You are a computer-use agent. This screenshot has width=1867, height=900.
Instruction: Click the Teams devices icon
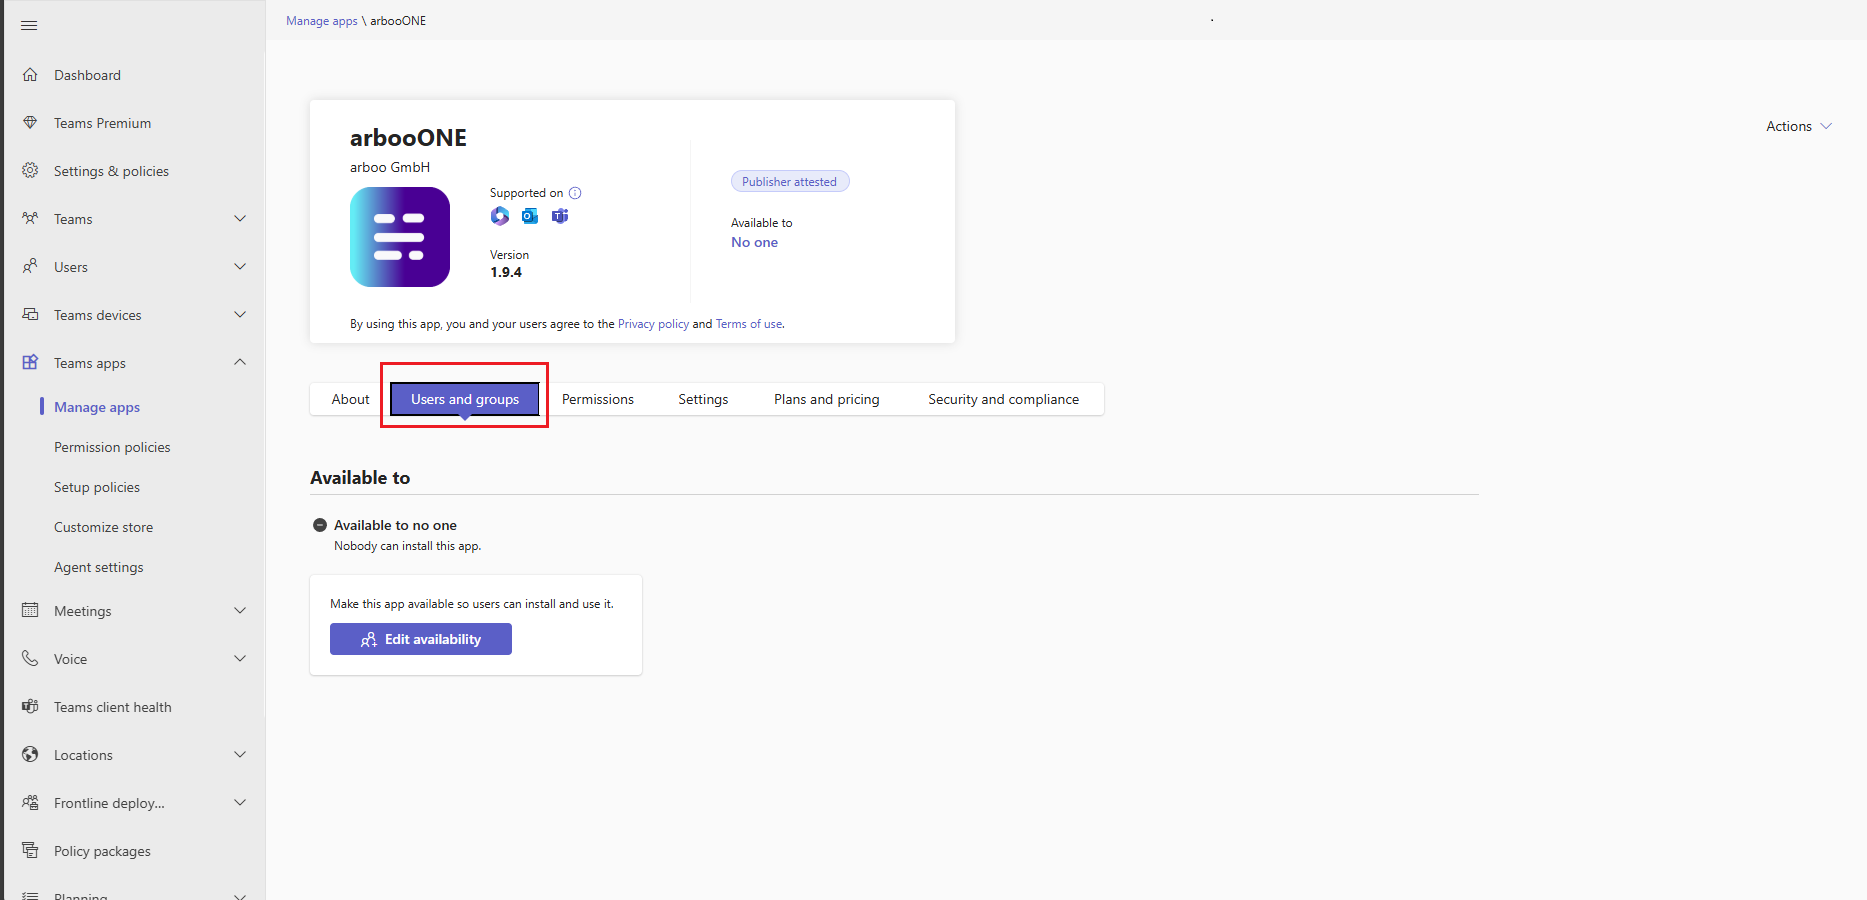(30, 315)
